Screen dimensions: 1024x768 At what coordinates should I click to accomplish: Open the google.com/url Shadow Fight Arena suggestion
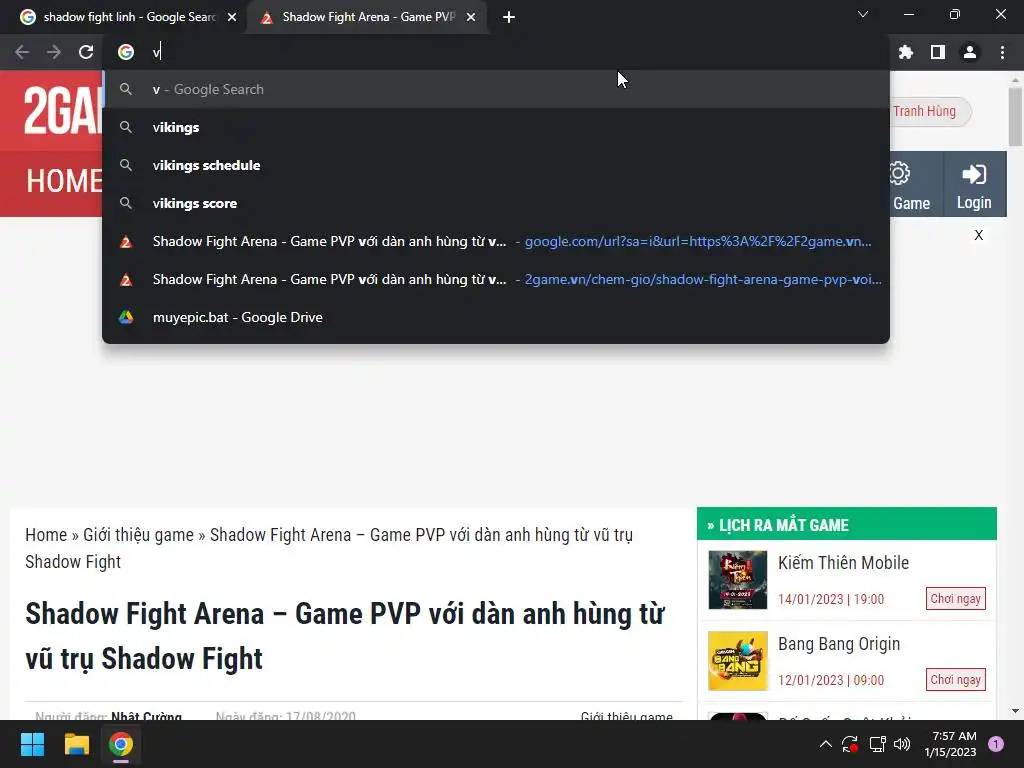[496, 241]
